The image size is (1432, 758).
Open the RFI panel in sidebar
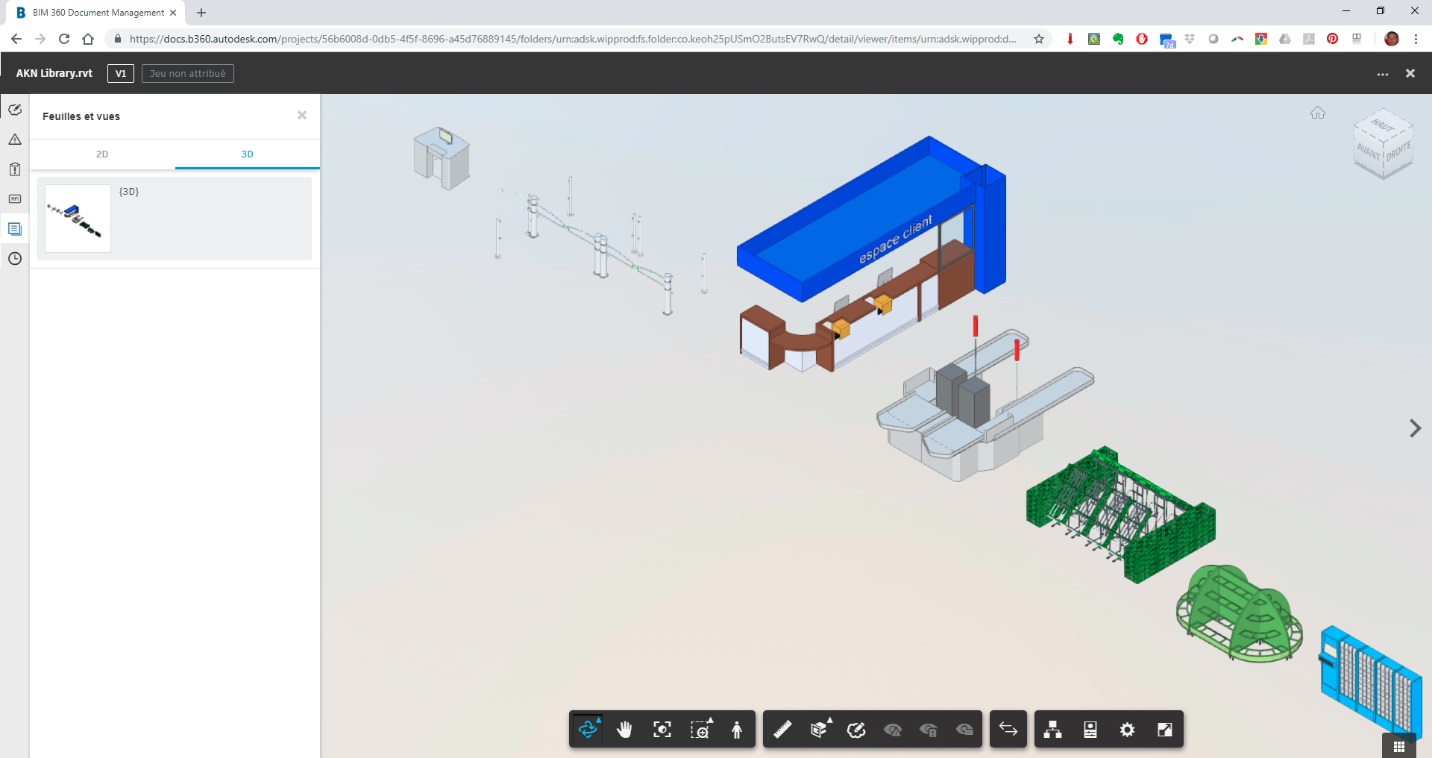coord(15,199)
